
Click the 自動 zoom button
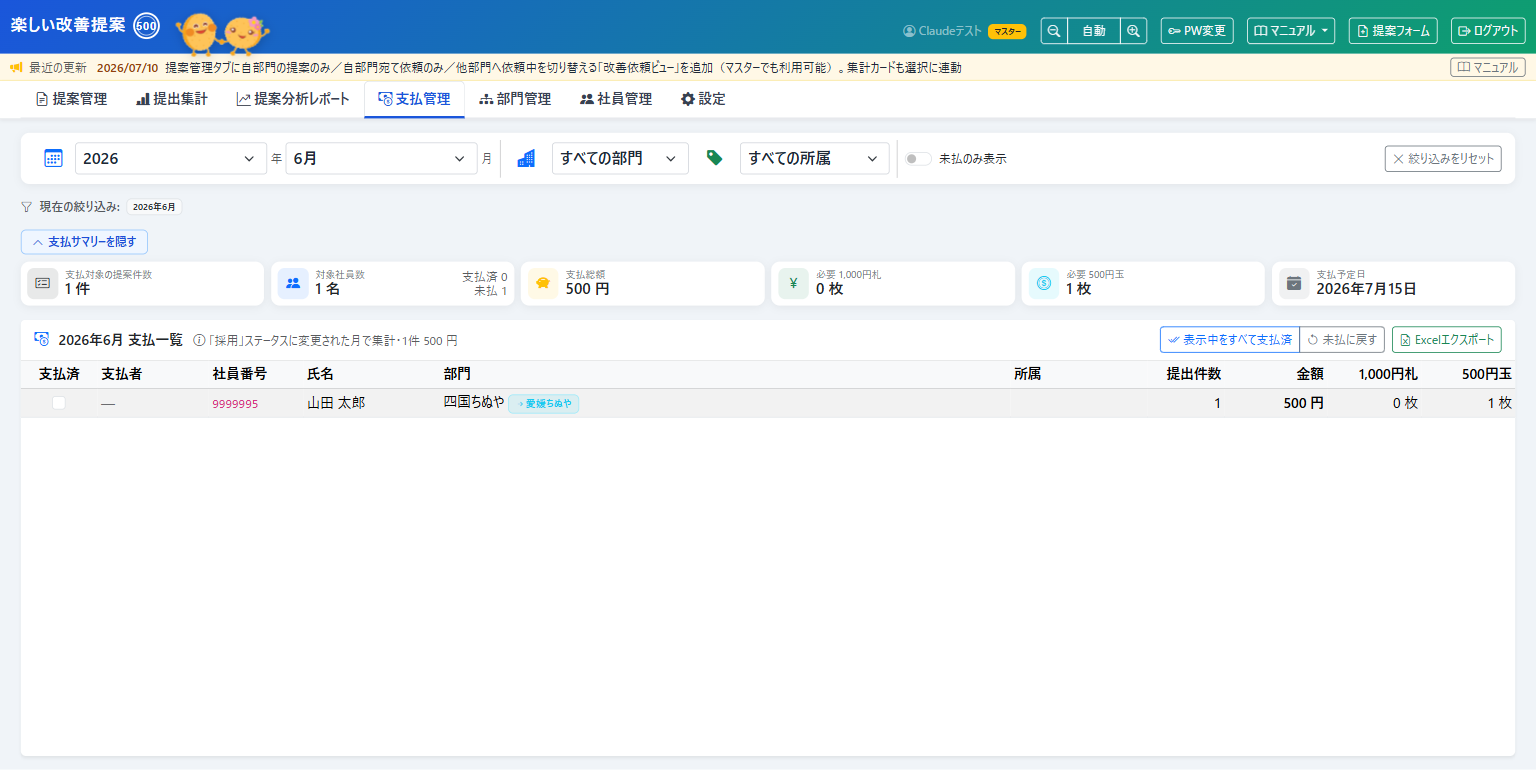coord(1094,31)
